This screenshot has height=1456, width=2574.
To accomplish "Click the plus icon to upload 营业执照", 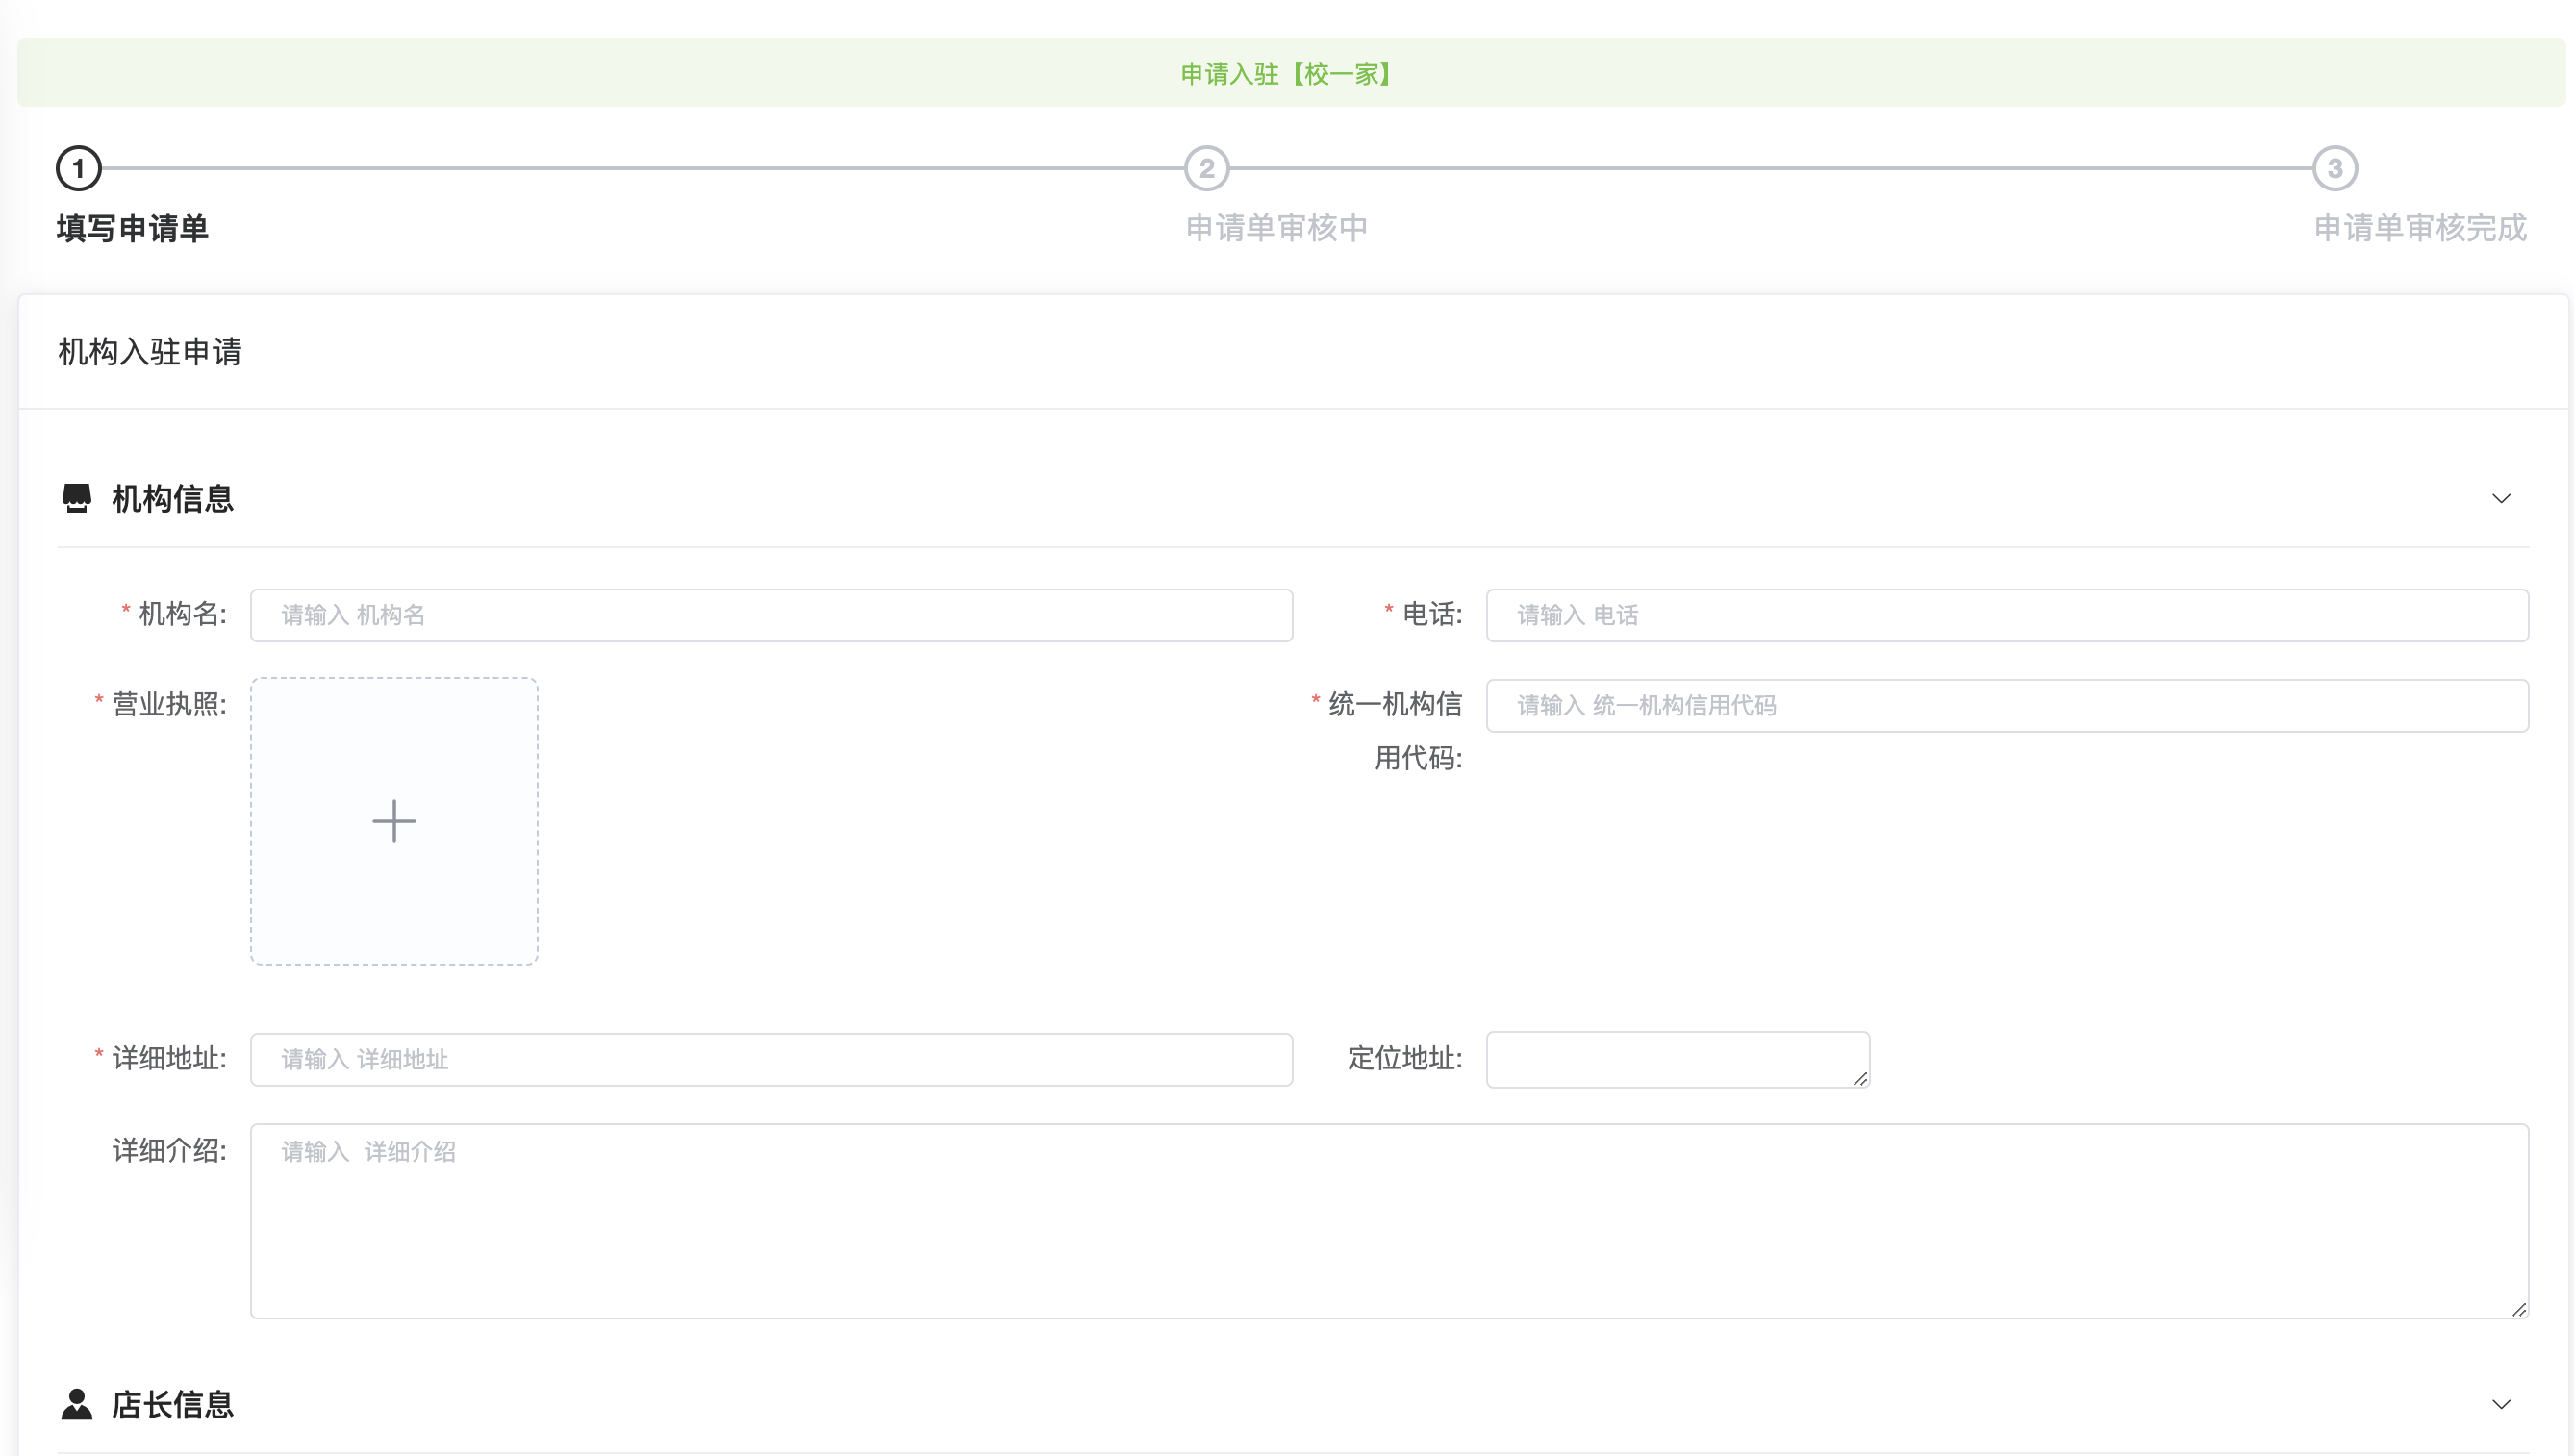I will click(394, 821).
